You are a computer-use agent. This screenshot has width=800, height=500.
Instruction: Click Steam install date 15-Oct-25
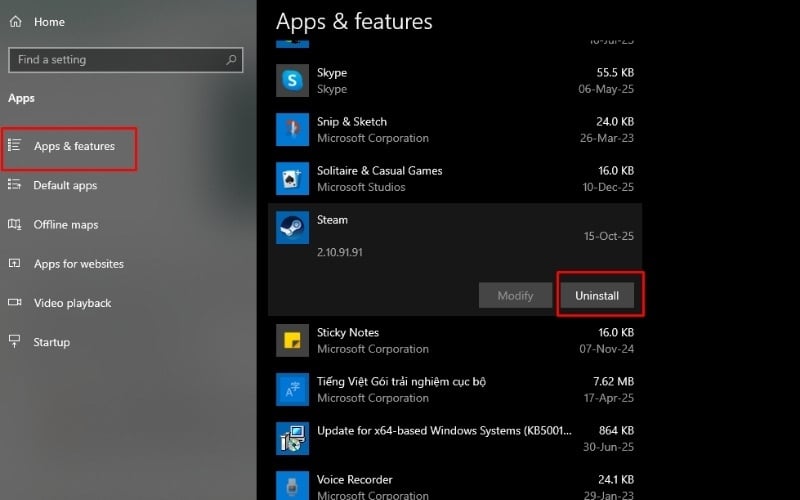(x=609, y=236)
